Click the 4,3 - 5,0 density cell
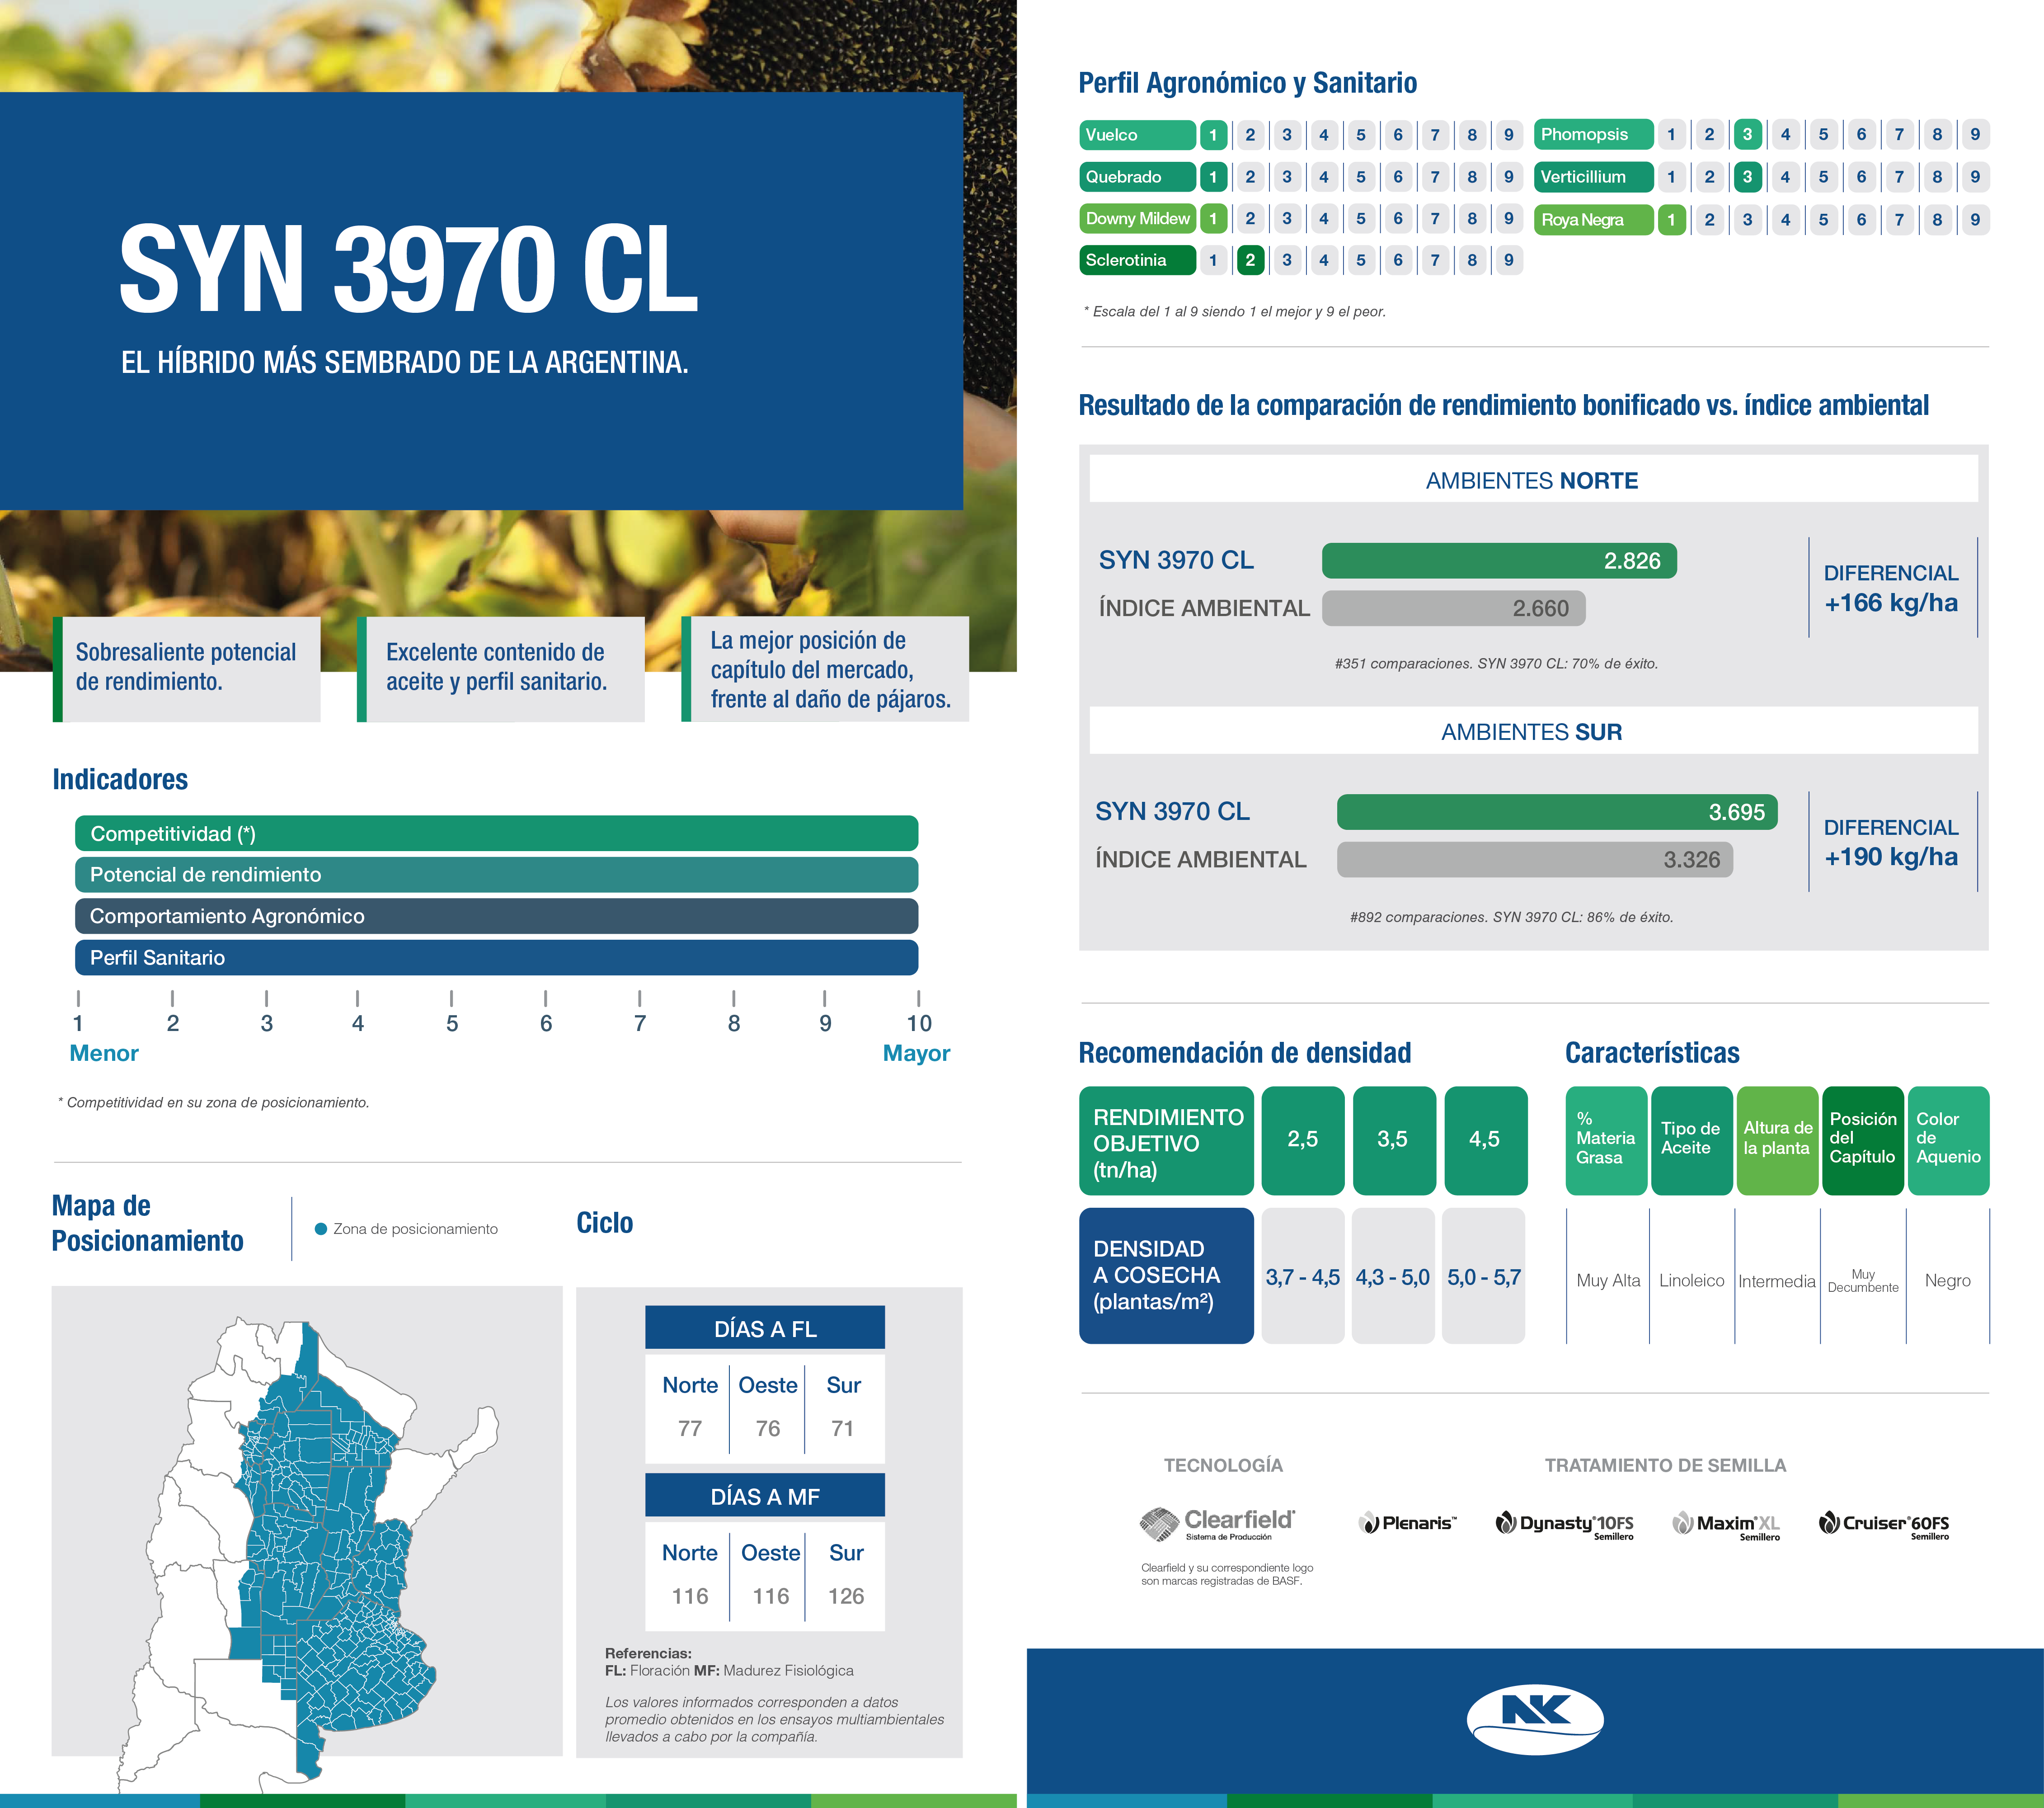The height and width of the screenshot is (1808, 2044). [x=1393, y=1275]
